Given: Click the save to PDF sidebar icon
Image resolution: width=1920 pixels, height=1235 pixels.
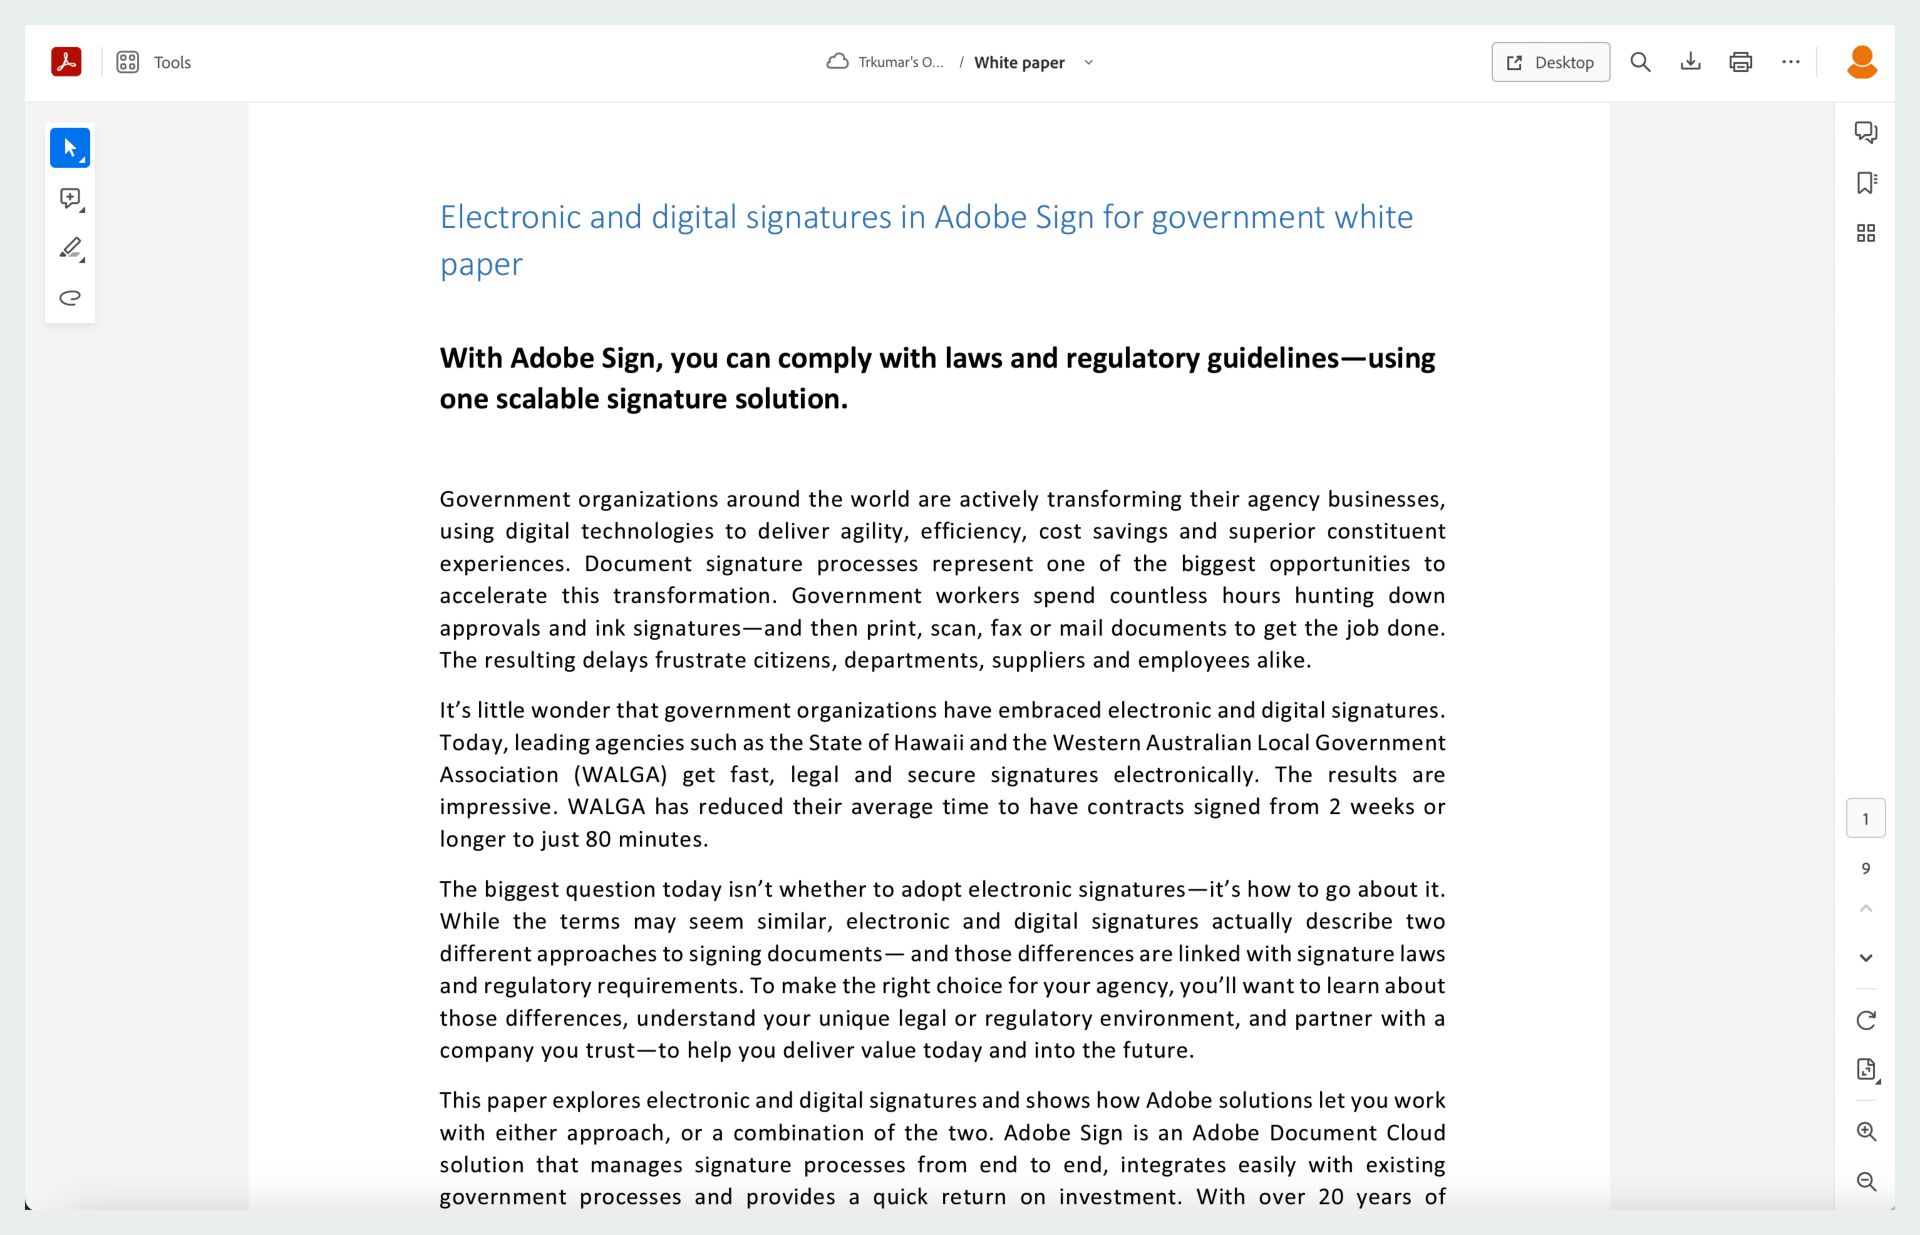Looking at the screenshot, I should (1867, 1069).
